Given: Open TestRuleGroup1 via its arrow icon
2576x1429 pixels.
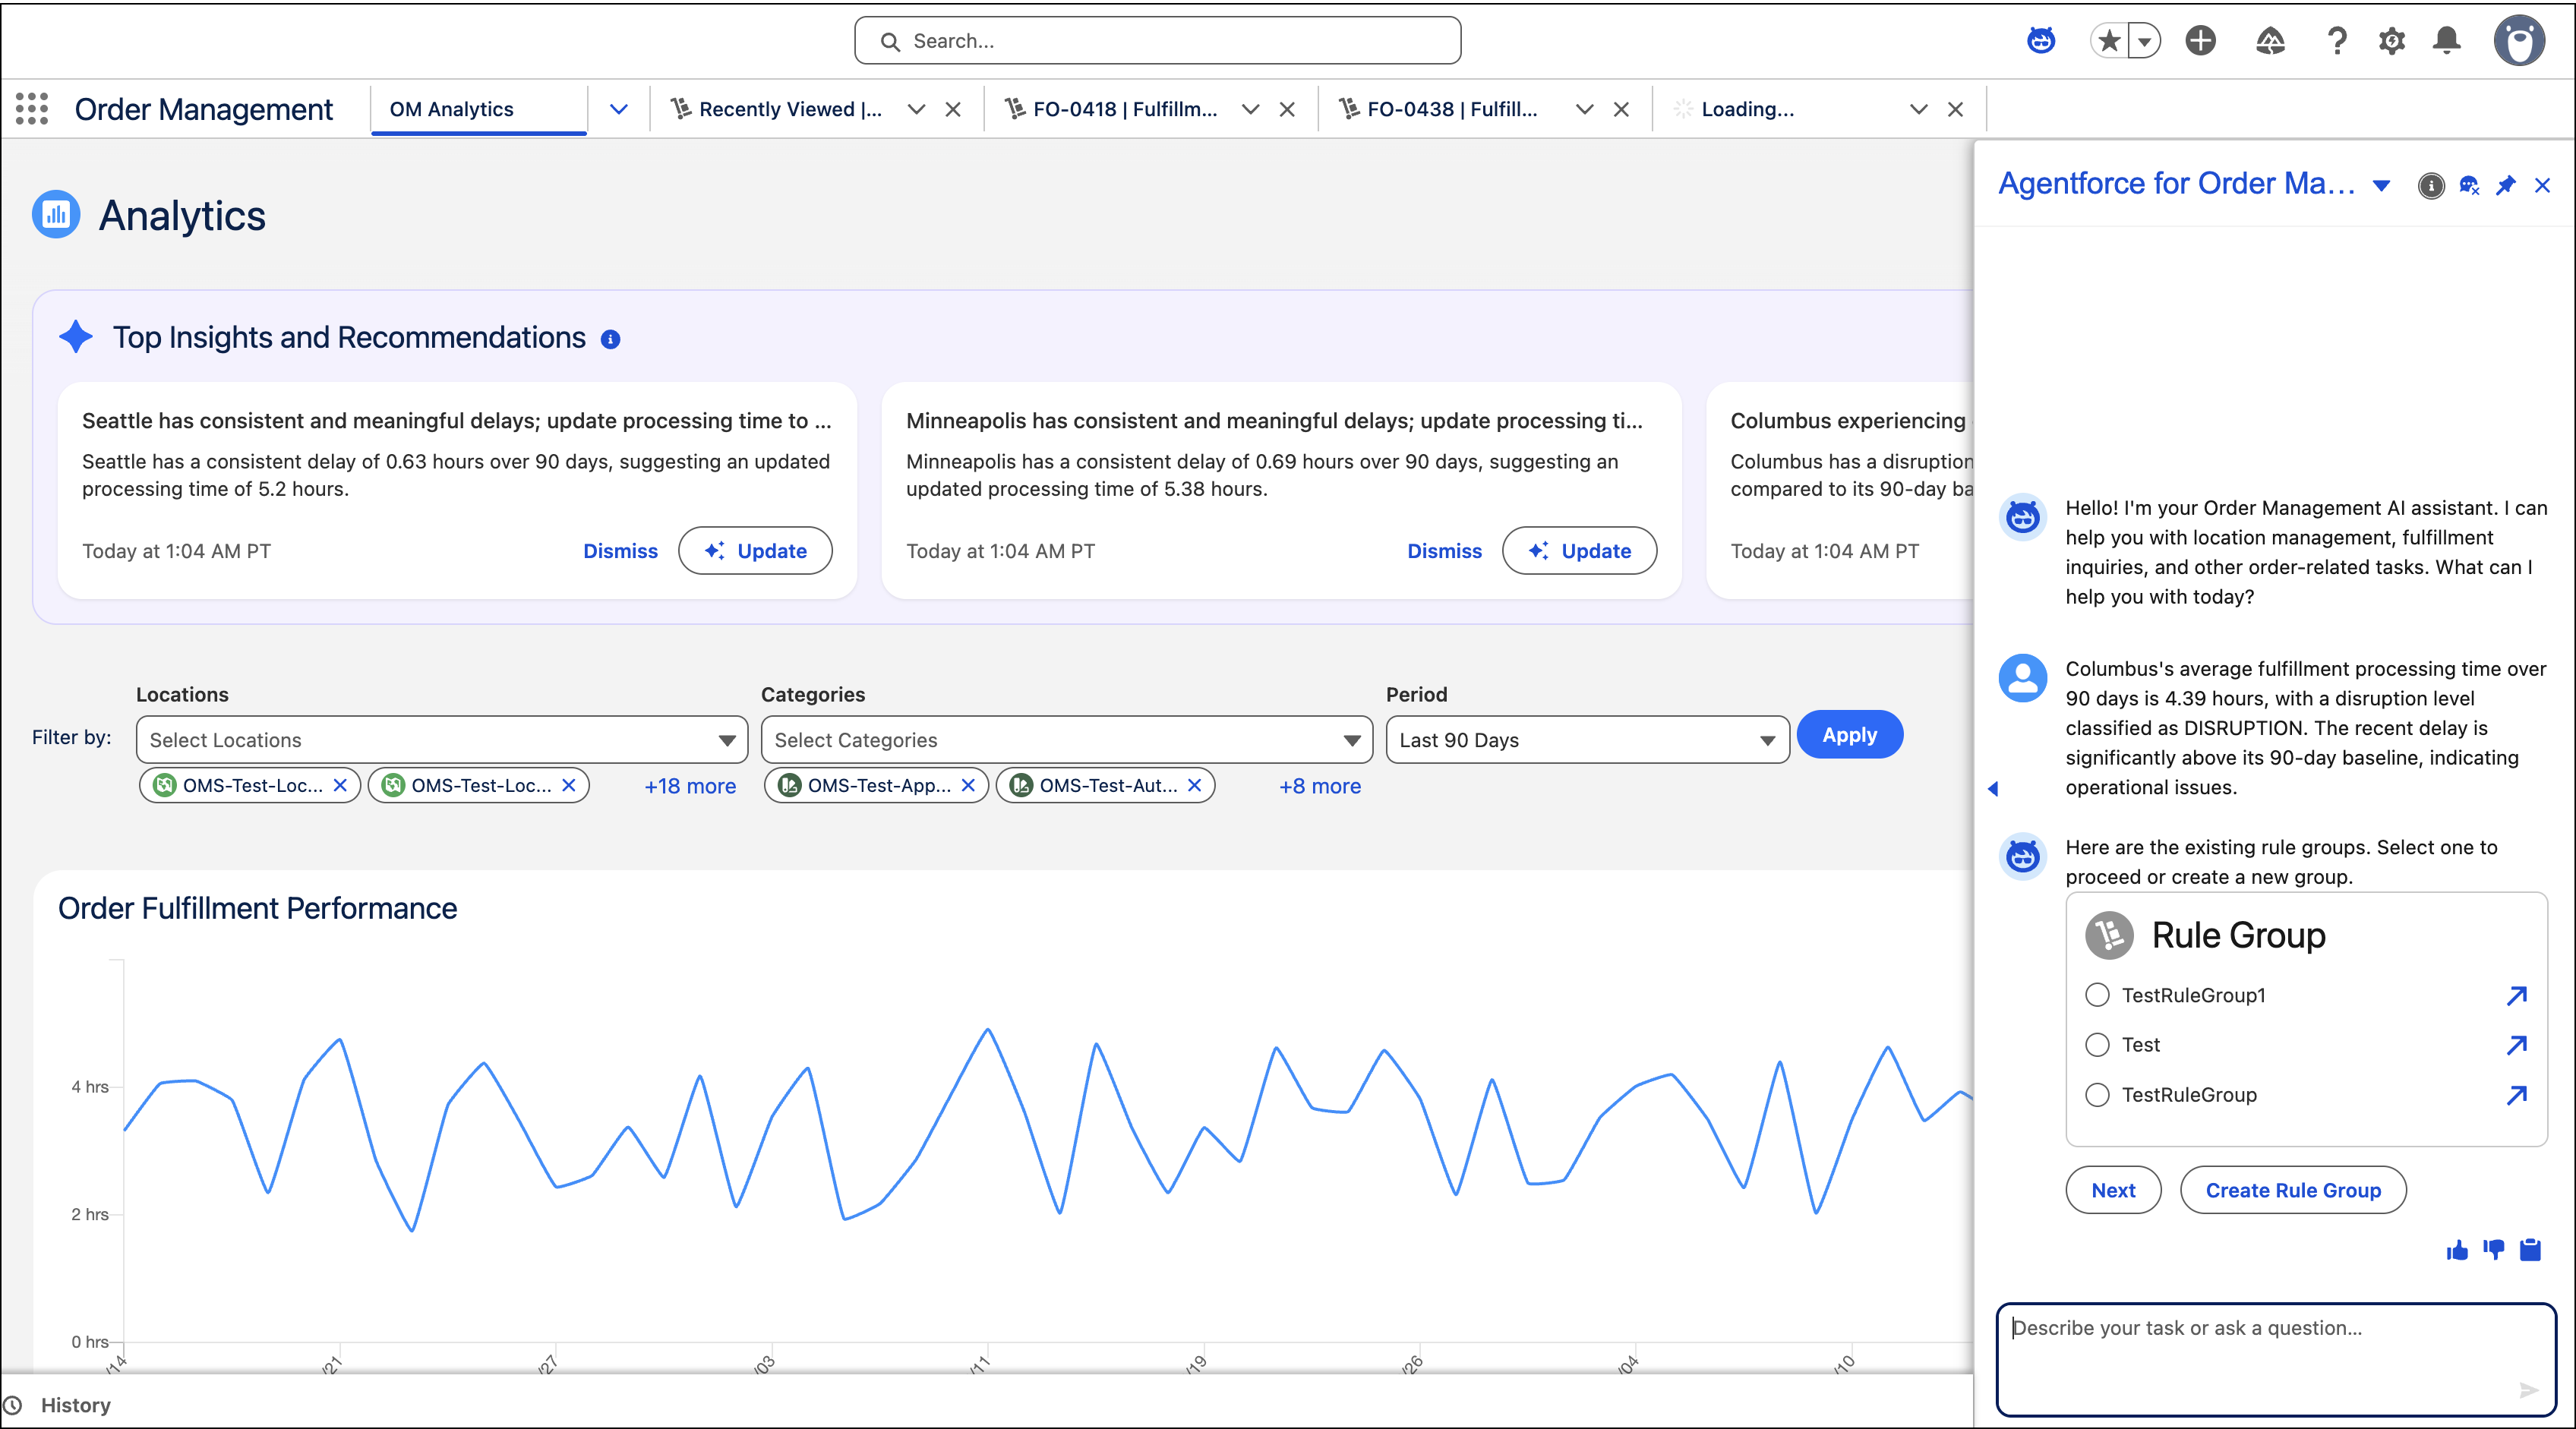Looking at the screenshot, I should (x=2517, y=995).
